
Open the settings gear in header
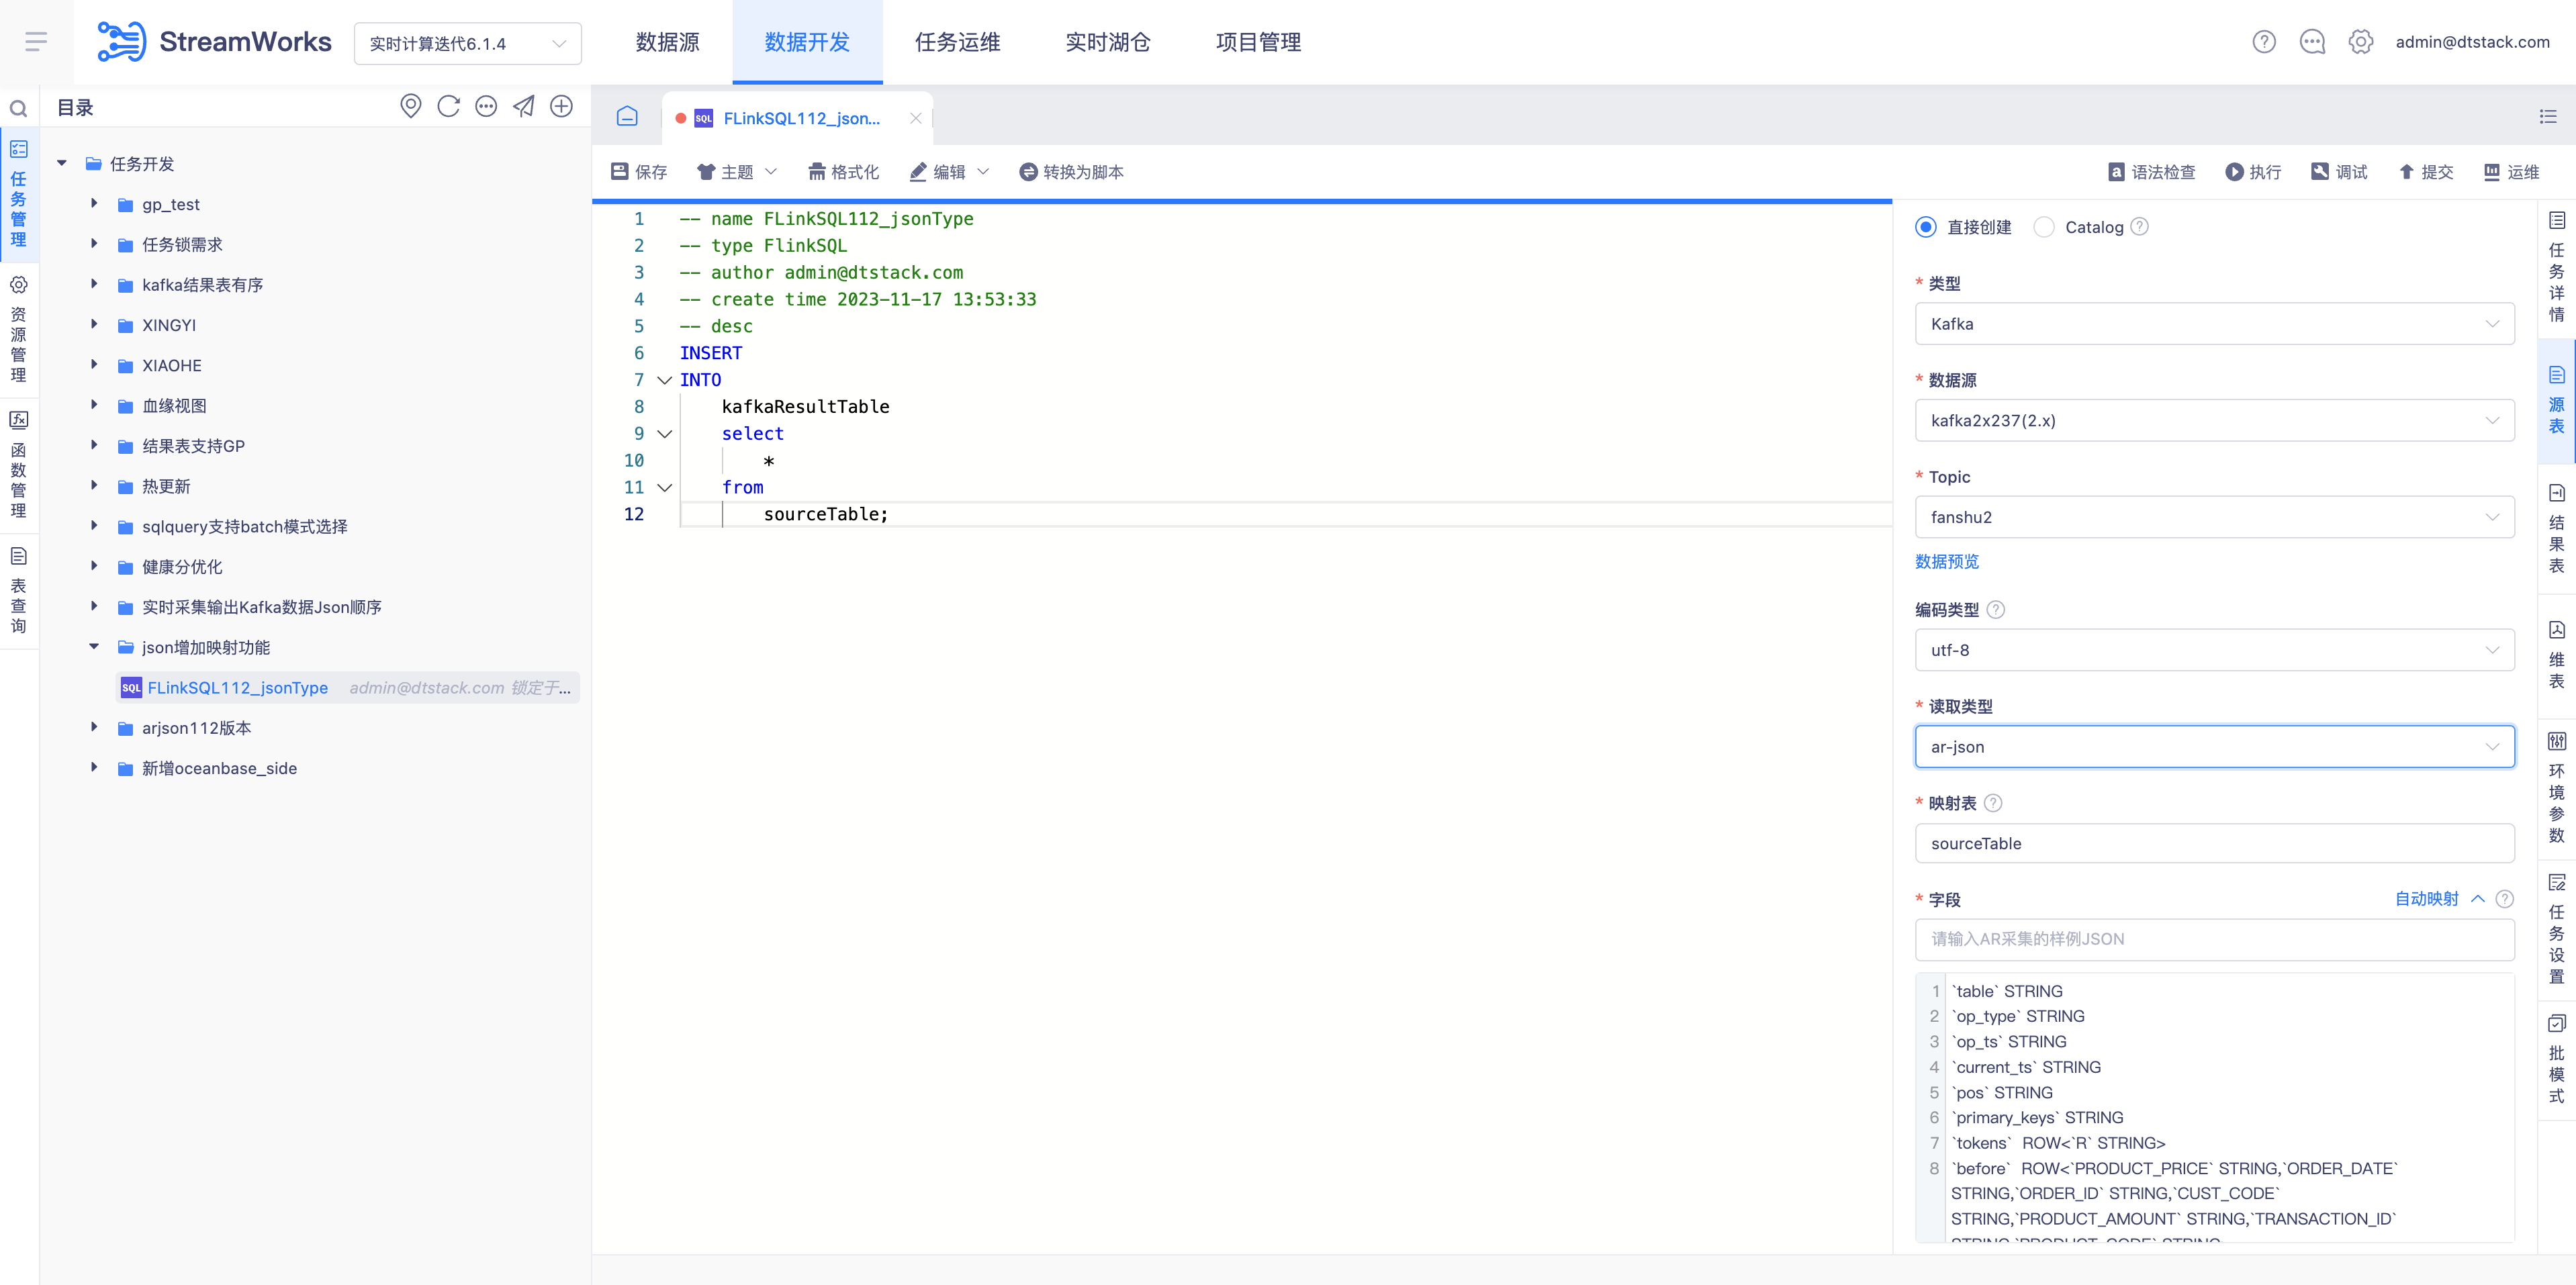pos(2361,42)
